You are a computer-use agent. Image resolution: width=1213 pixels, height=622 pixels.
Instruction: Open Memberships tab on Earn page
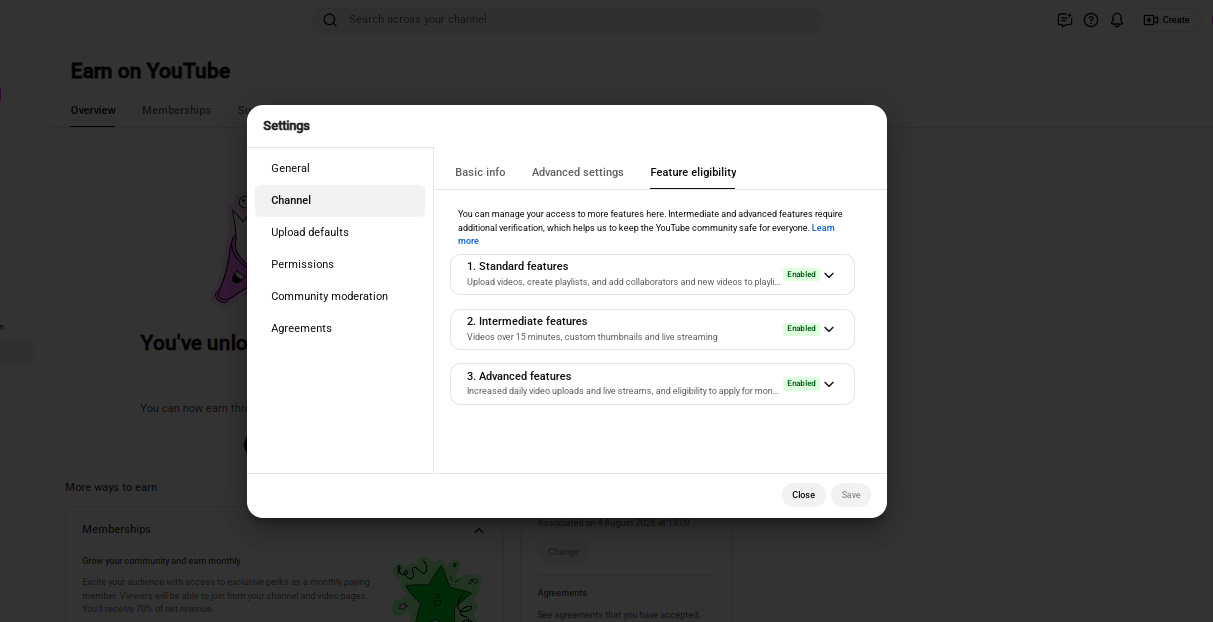[x=176, y=110]
